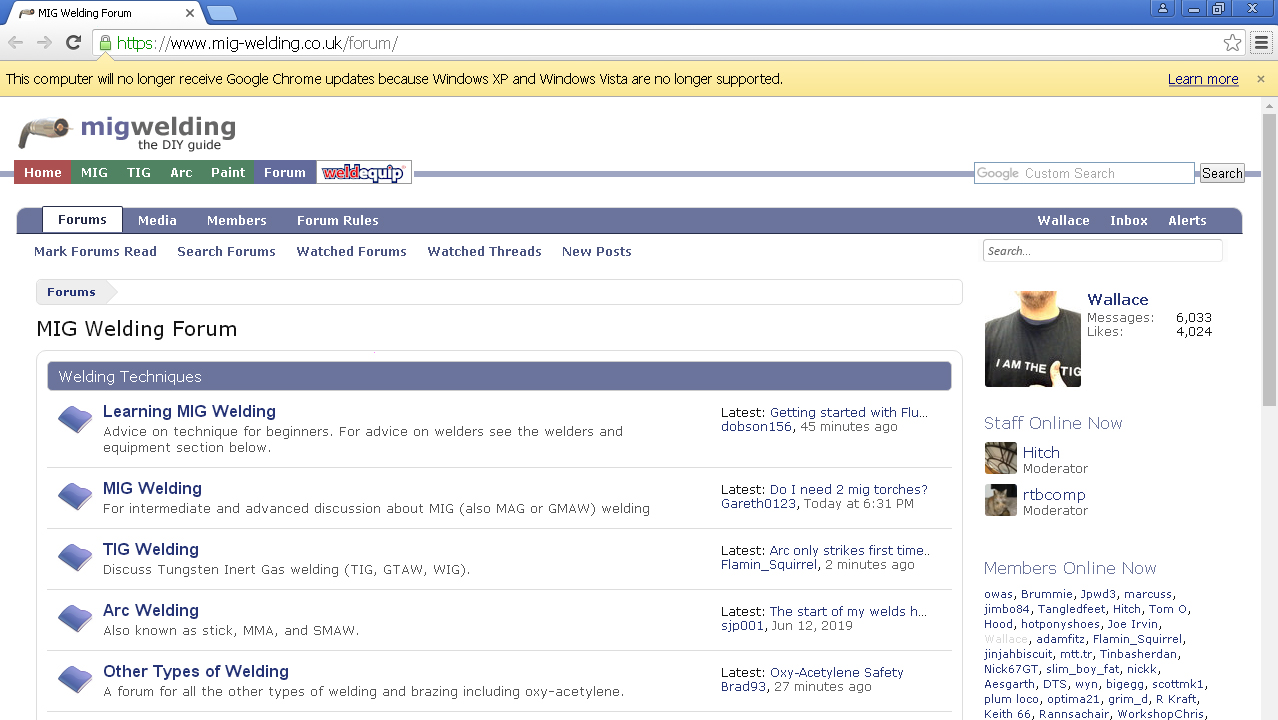Image resolution: width=1278 pixels, height=720 pixels.
Task: Click the Google Custom Search field
Action: pos(1084,173)
